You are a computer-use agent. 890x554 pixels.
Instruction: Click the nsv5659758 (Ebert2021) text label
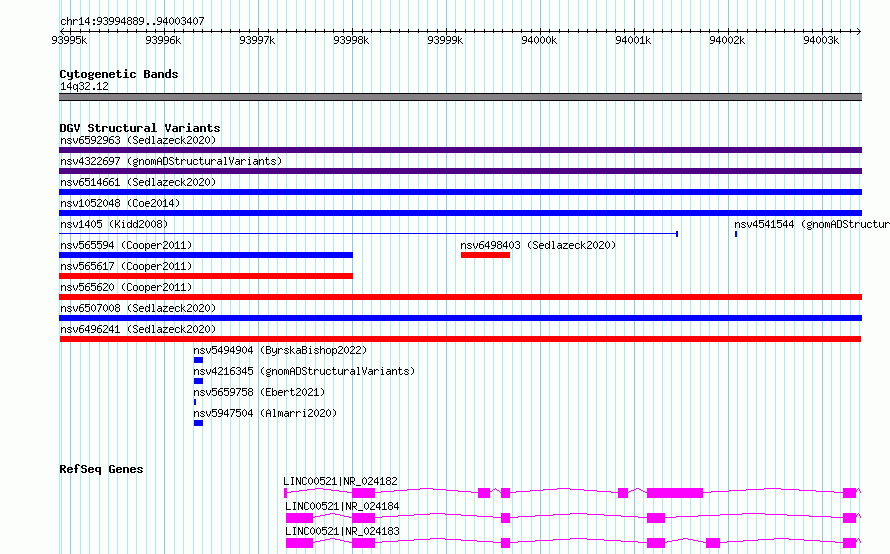[259, 392]
